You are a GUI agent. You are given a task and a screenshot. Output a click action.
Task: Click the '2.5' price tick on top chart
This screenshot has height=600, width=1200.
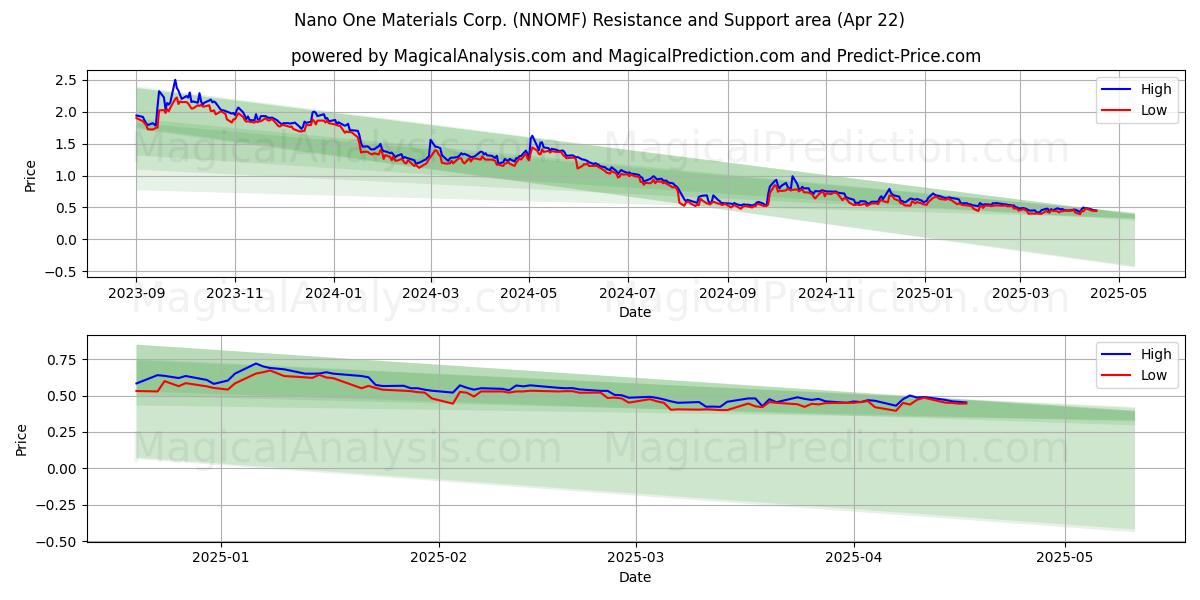point(68,80)
